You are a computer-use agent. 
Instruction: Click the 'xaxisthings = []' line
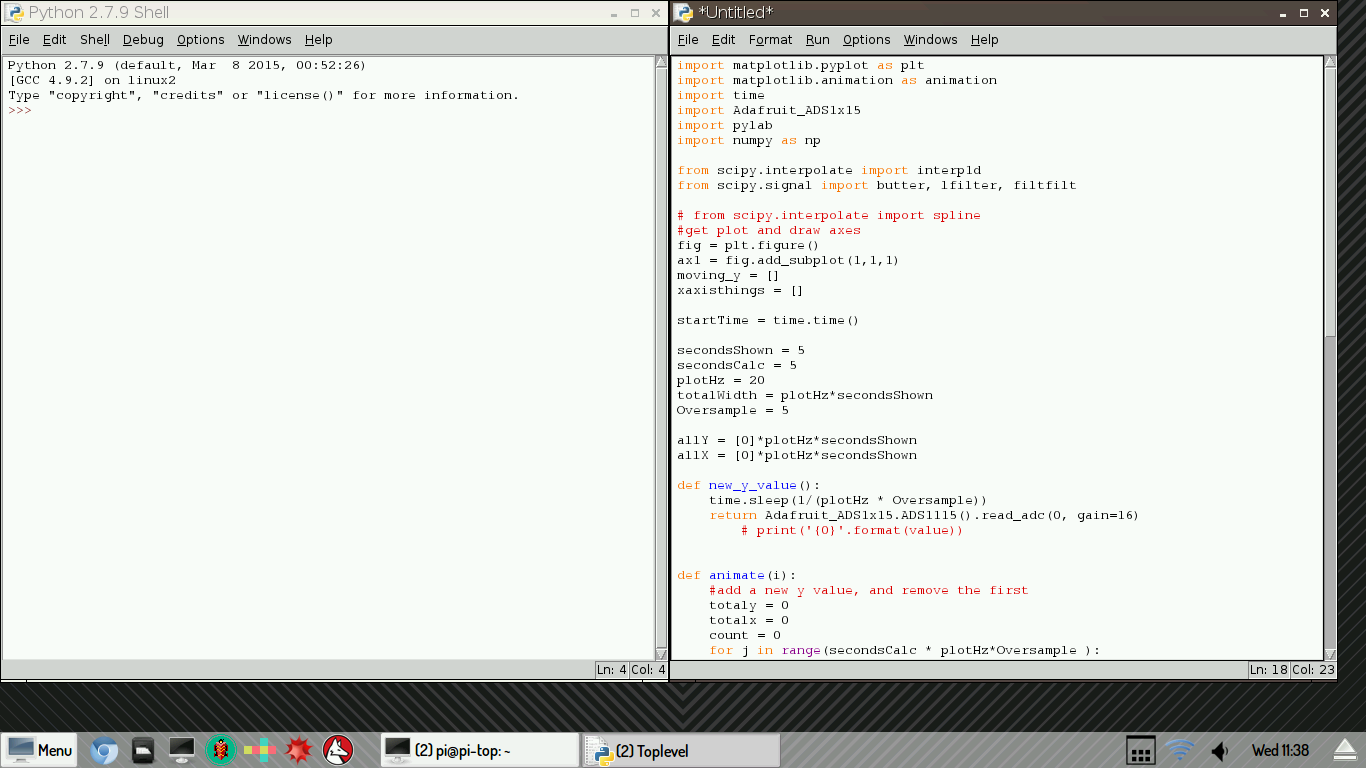pyautogui.click(x=740, y=290)
